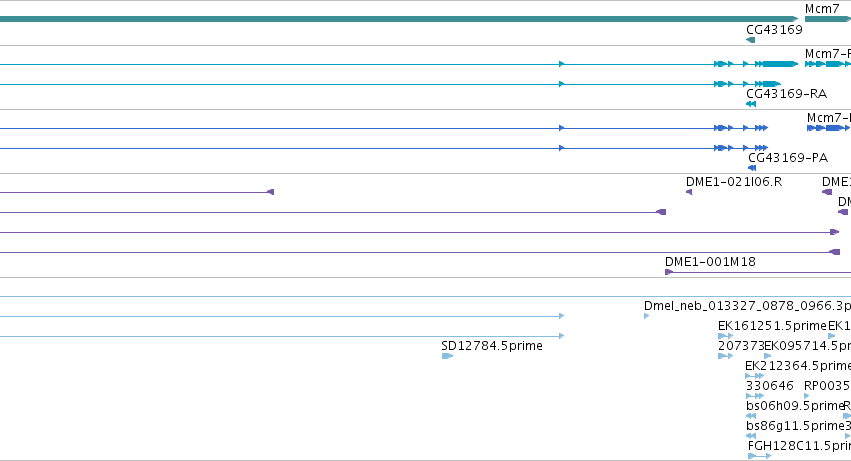Click the EK161251.5prime label
This screenshot has height=461, width=851.
point(772,326)
